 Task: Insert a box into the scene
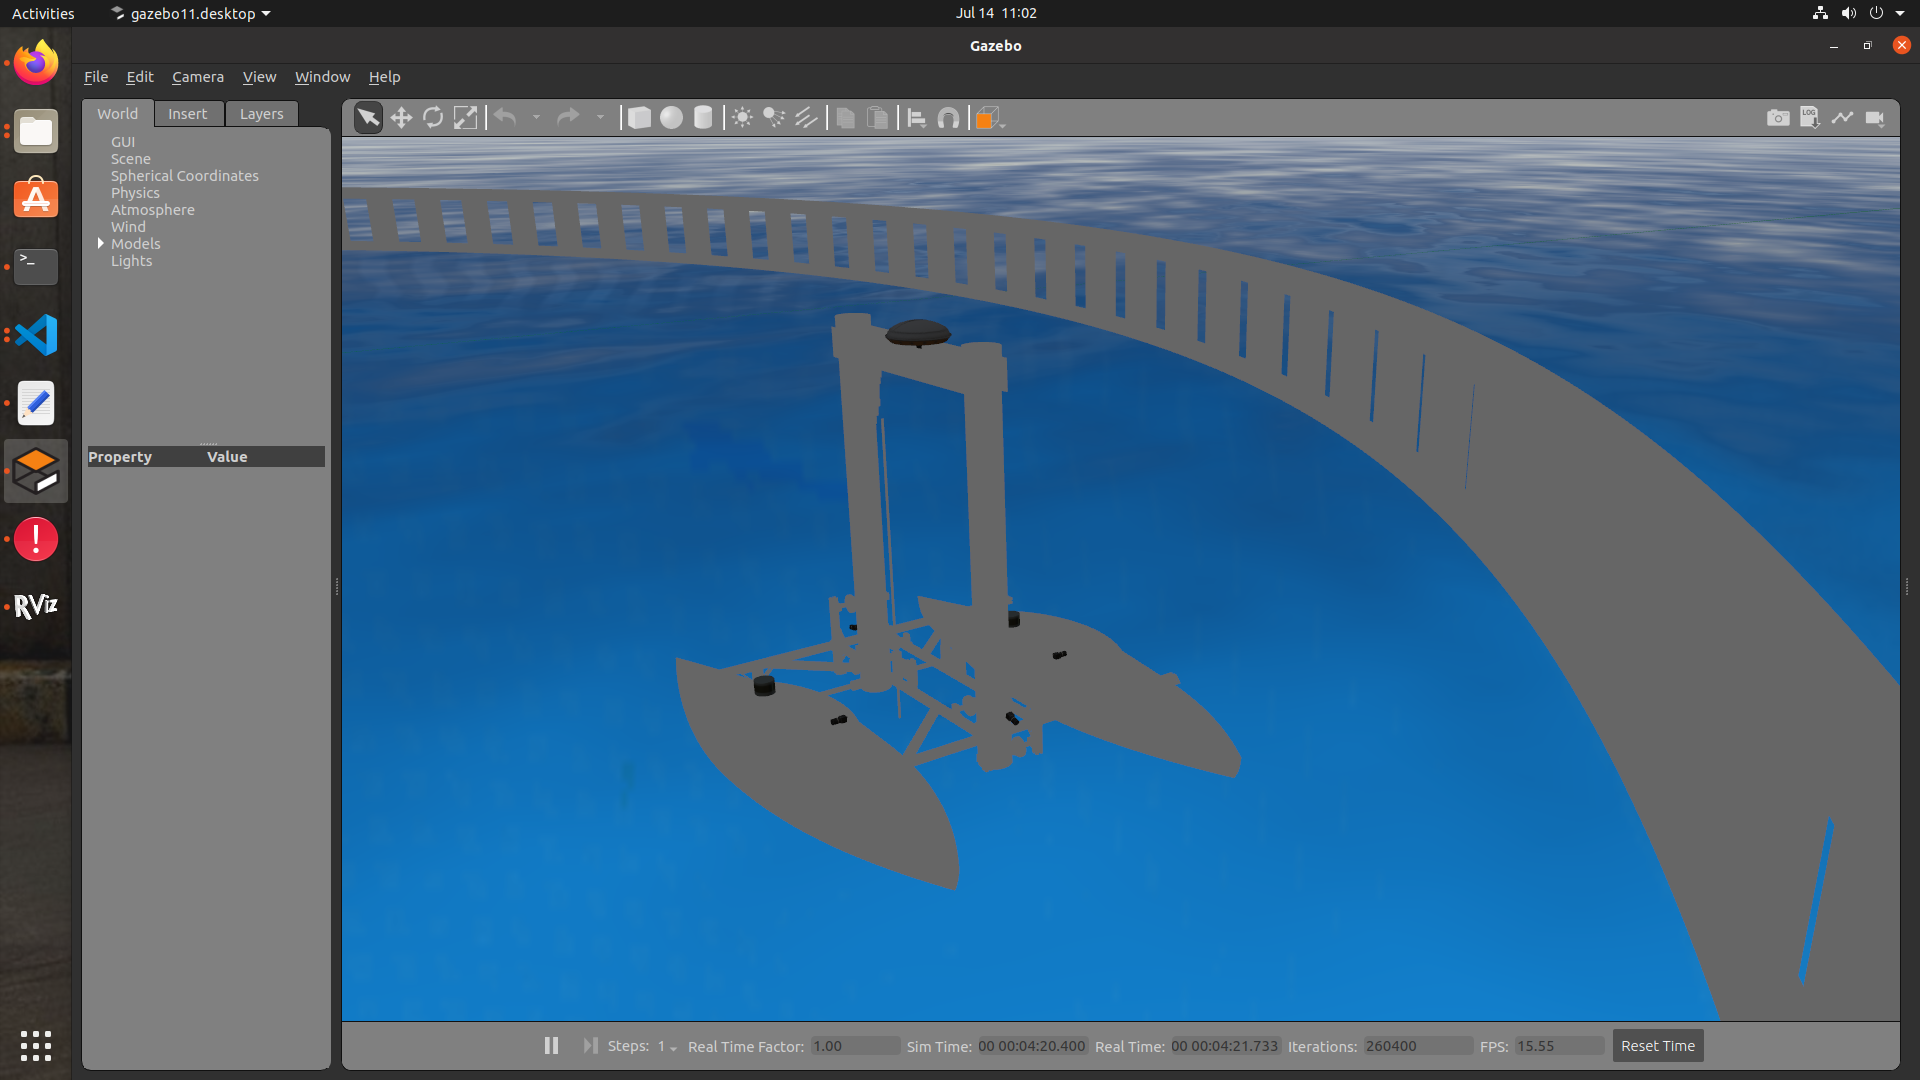tap(639, 117)
